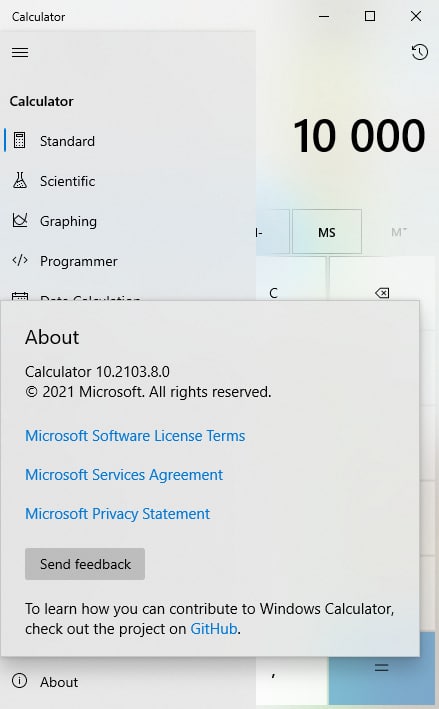Open Microsoft Privacy Statement link

[x=118, y=514]
